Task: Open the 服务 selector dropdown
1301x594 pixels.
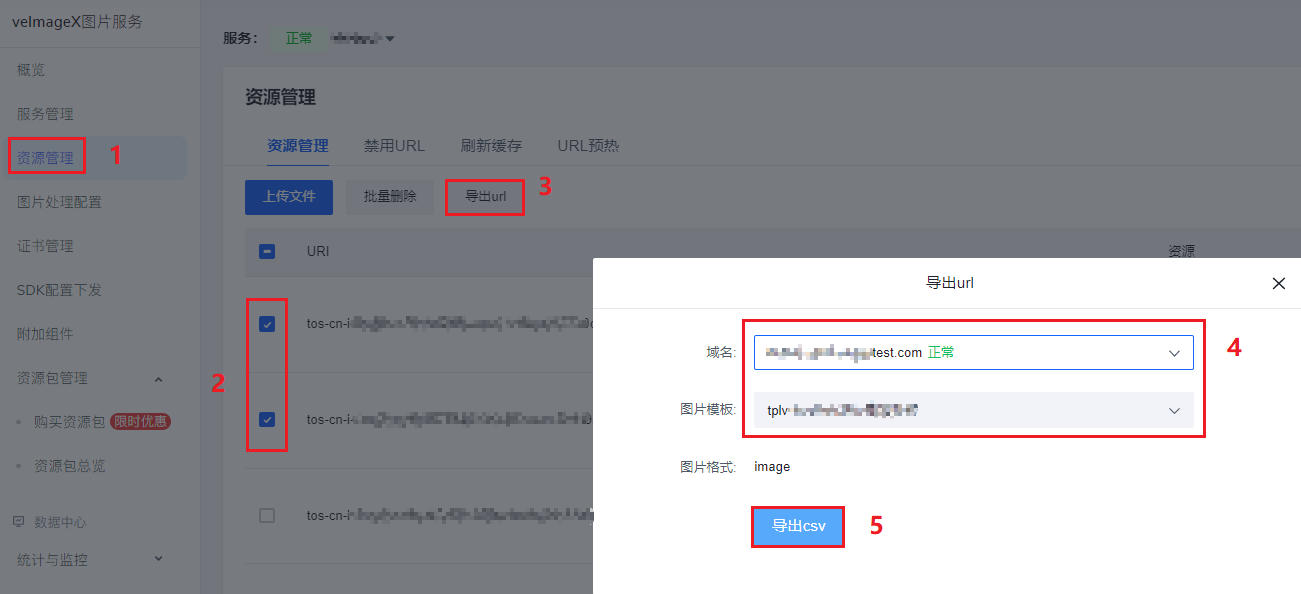Action: [x=362, y=38]
